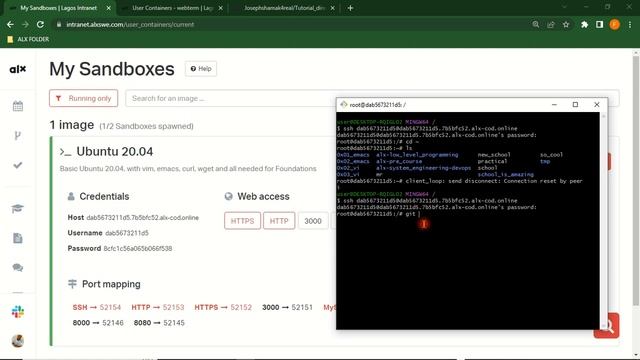Image resolution: width=640 pixels, height=360 pixels.
Task: Open Chrome three-dot menu
Action: 630,24
